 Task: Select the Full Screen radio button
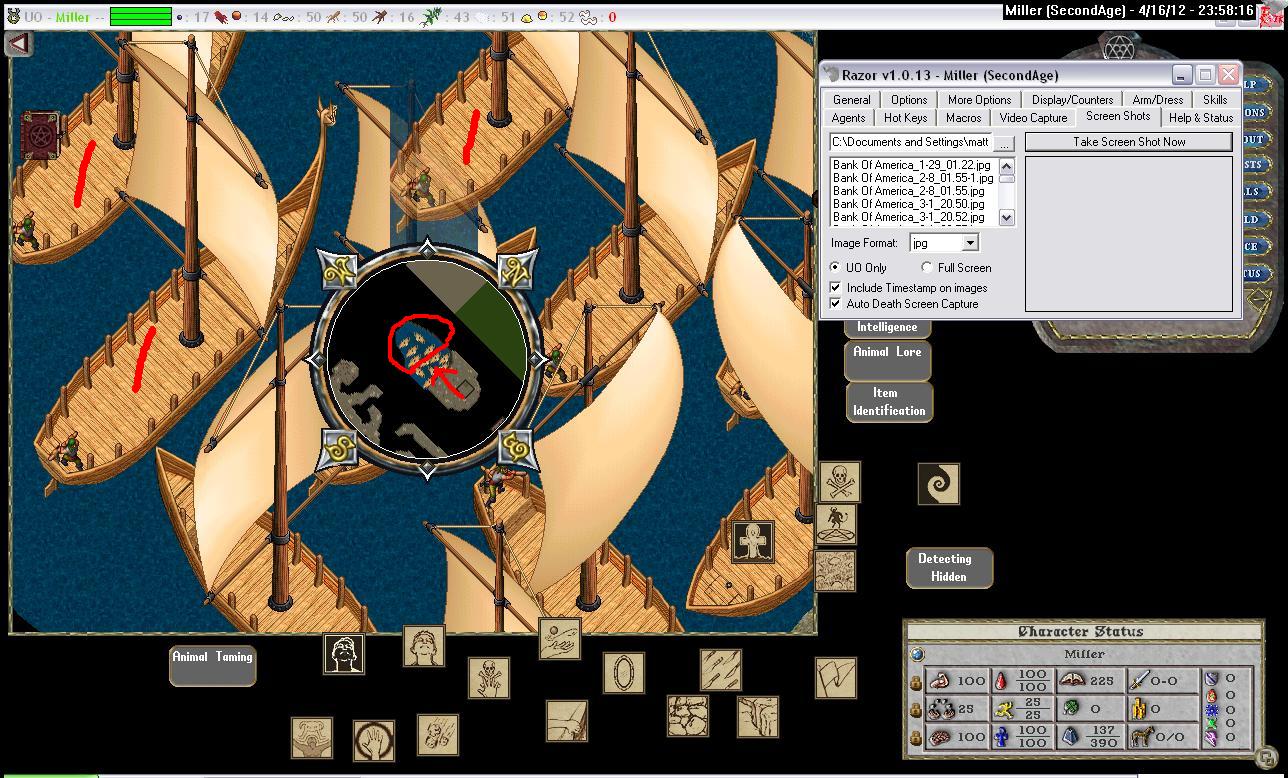click(x=927, y=268)
